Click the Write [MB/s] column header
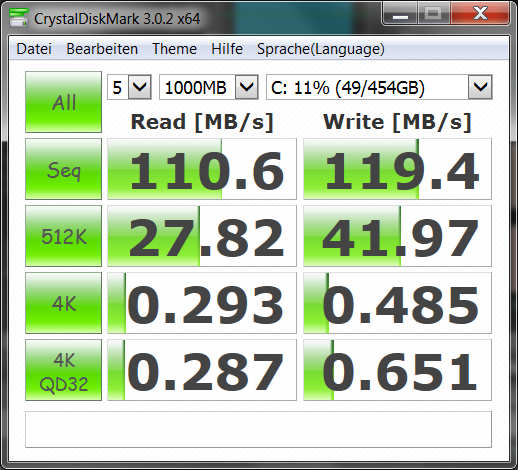This screenshot has width=518, height=470. pos(397,122)
